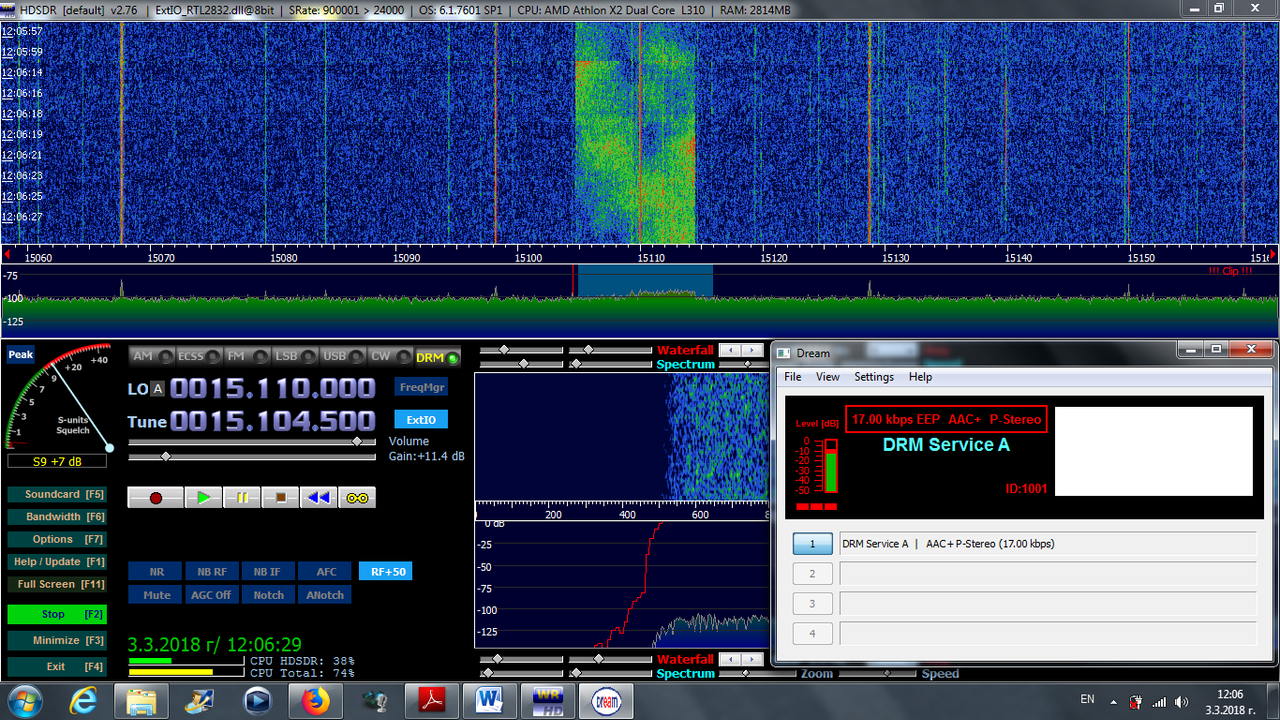Open Soundcard [F5] settings
The width and height of the screenshot is (1280, 720).
(x=57, y=494)
